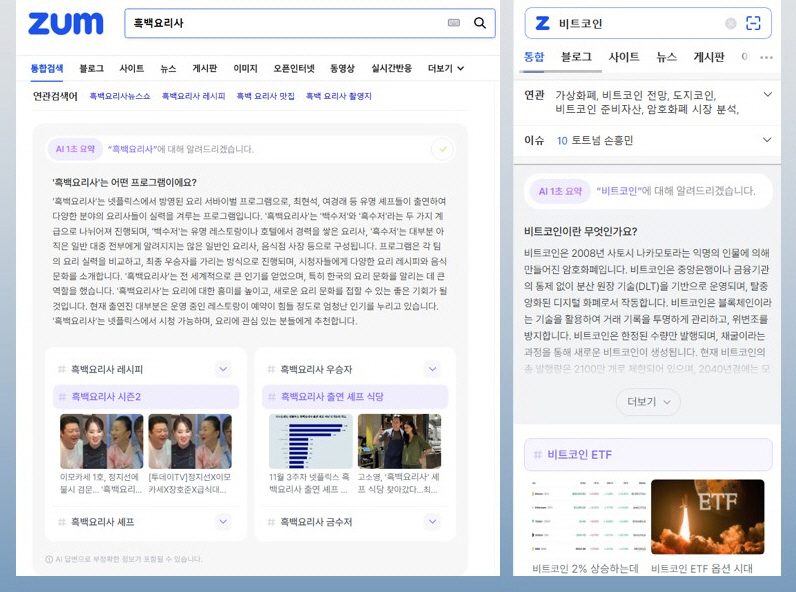Click the # icon beside 흑백요리사 우승자

pos(271,369)
